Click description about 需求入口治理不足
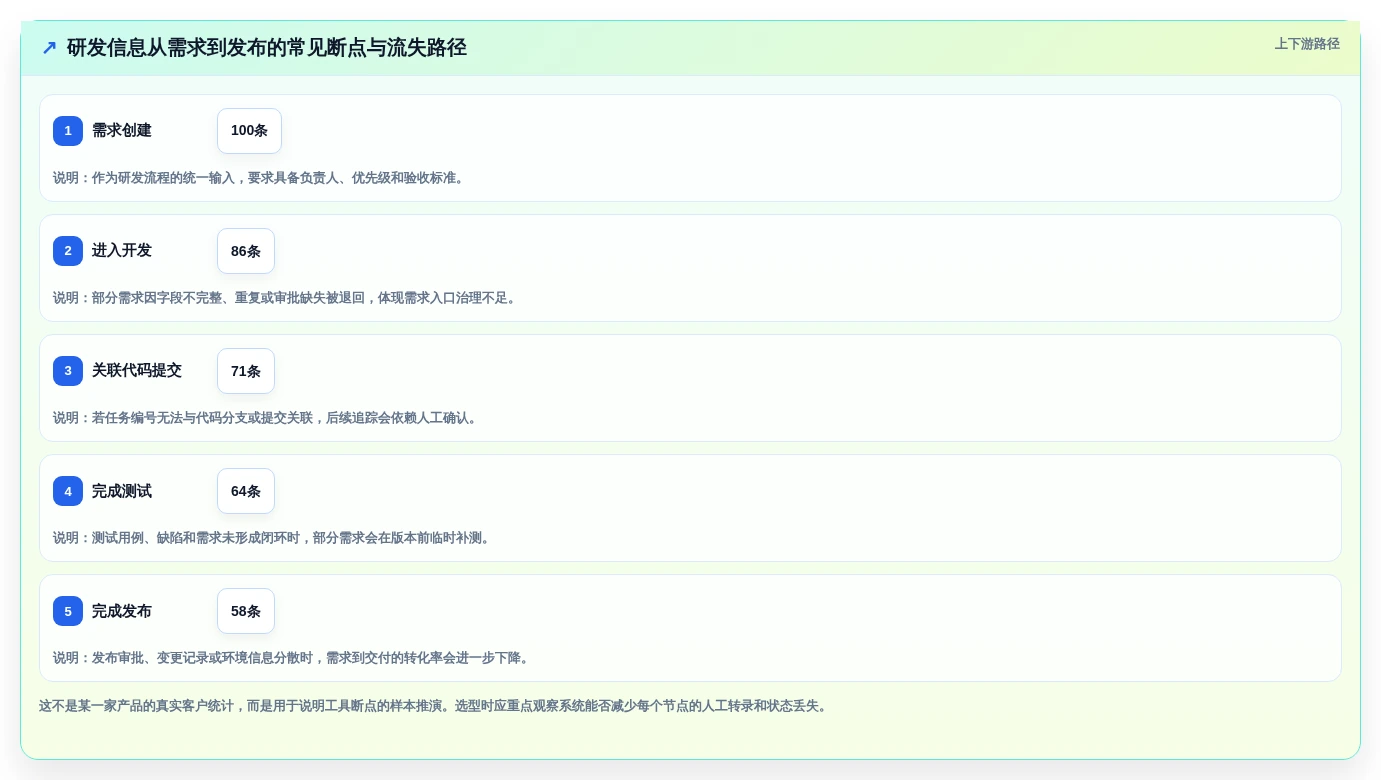The image size is (1381, 780). [x=287, y=298]
